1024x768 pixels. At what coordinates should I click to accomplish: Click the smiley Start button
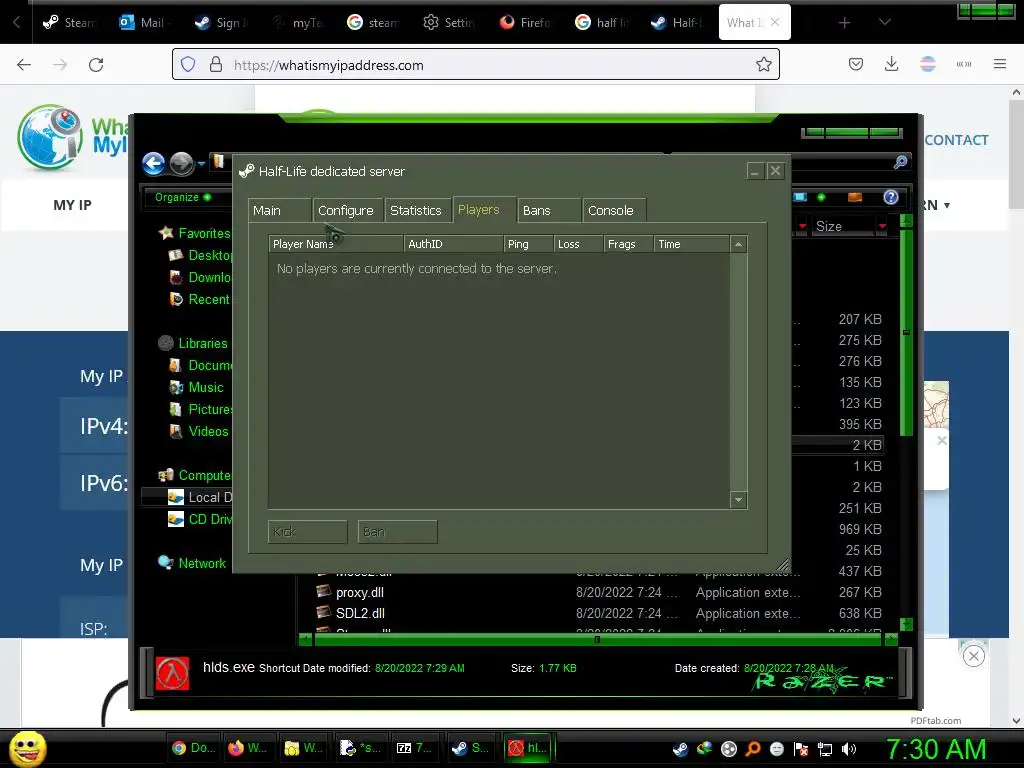[x=27, y=748]
